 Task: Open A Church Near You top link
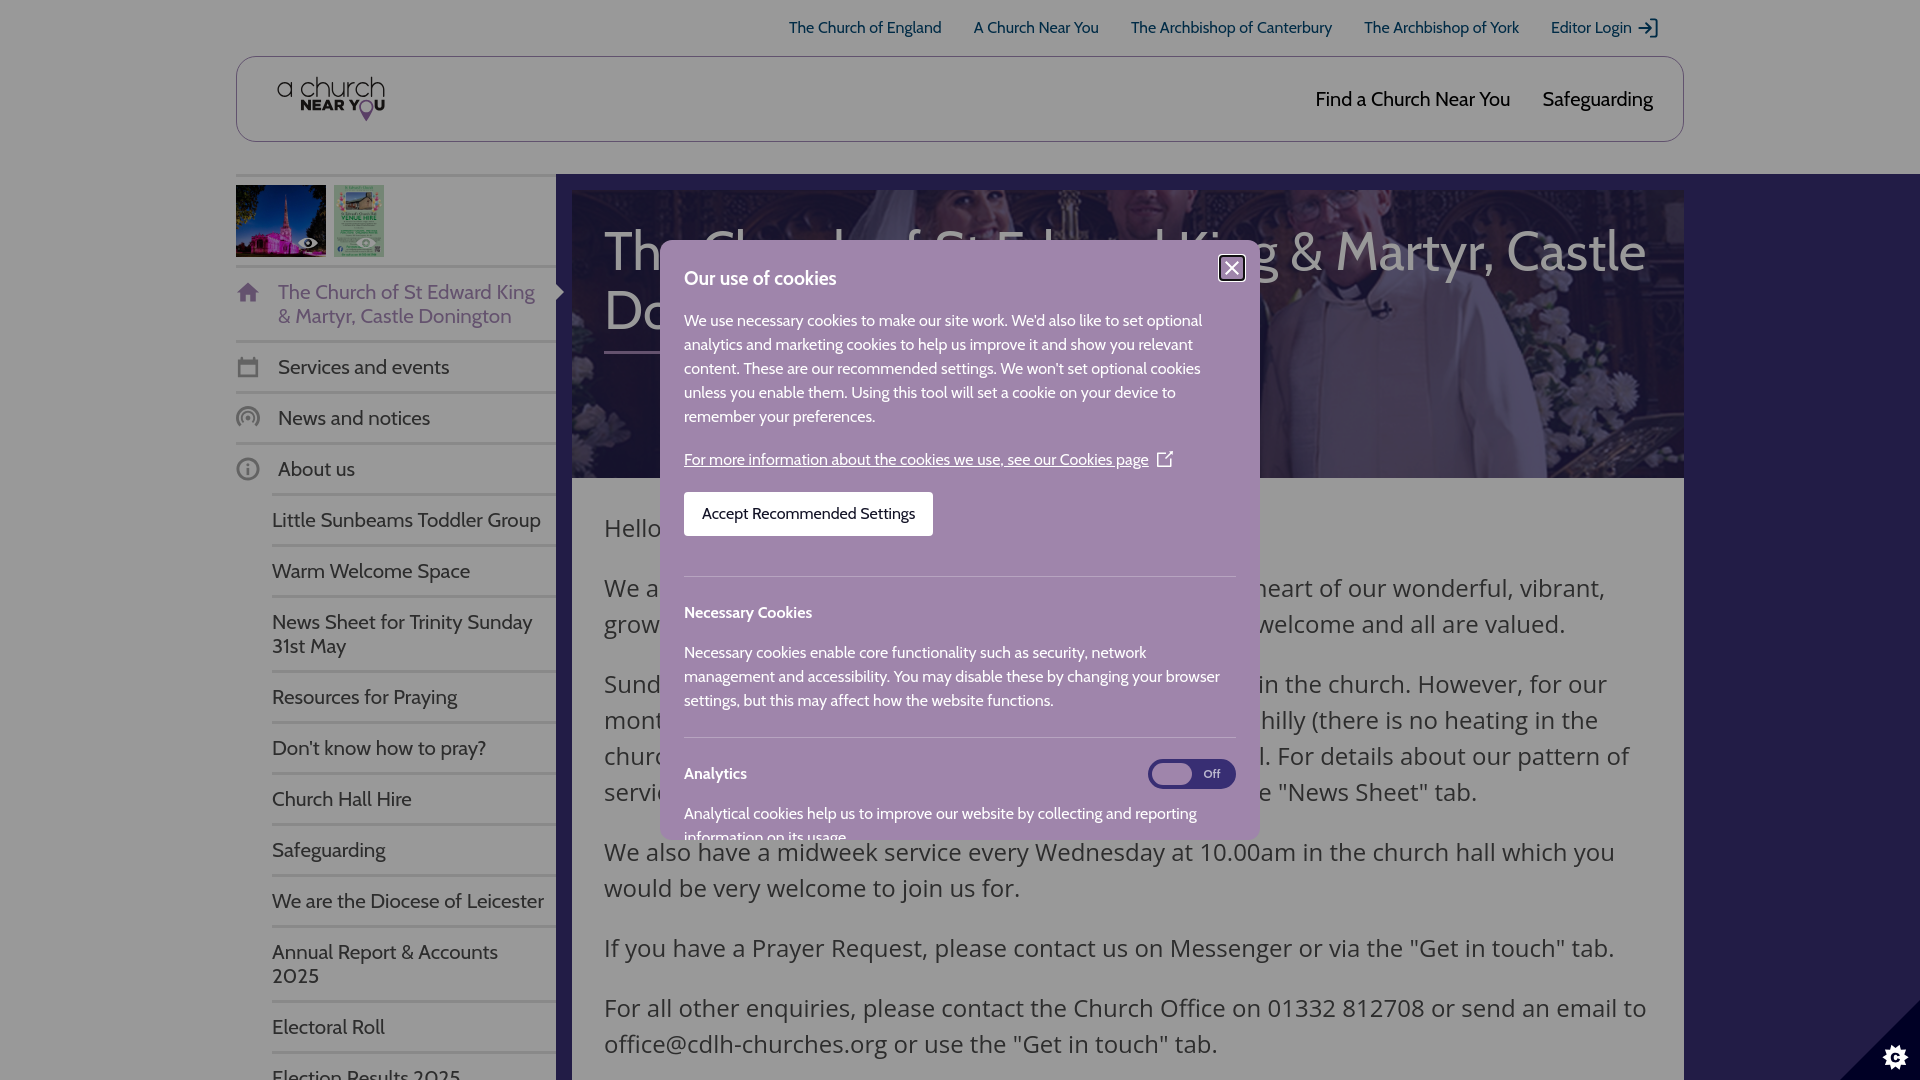point(1036,28)
